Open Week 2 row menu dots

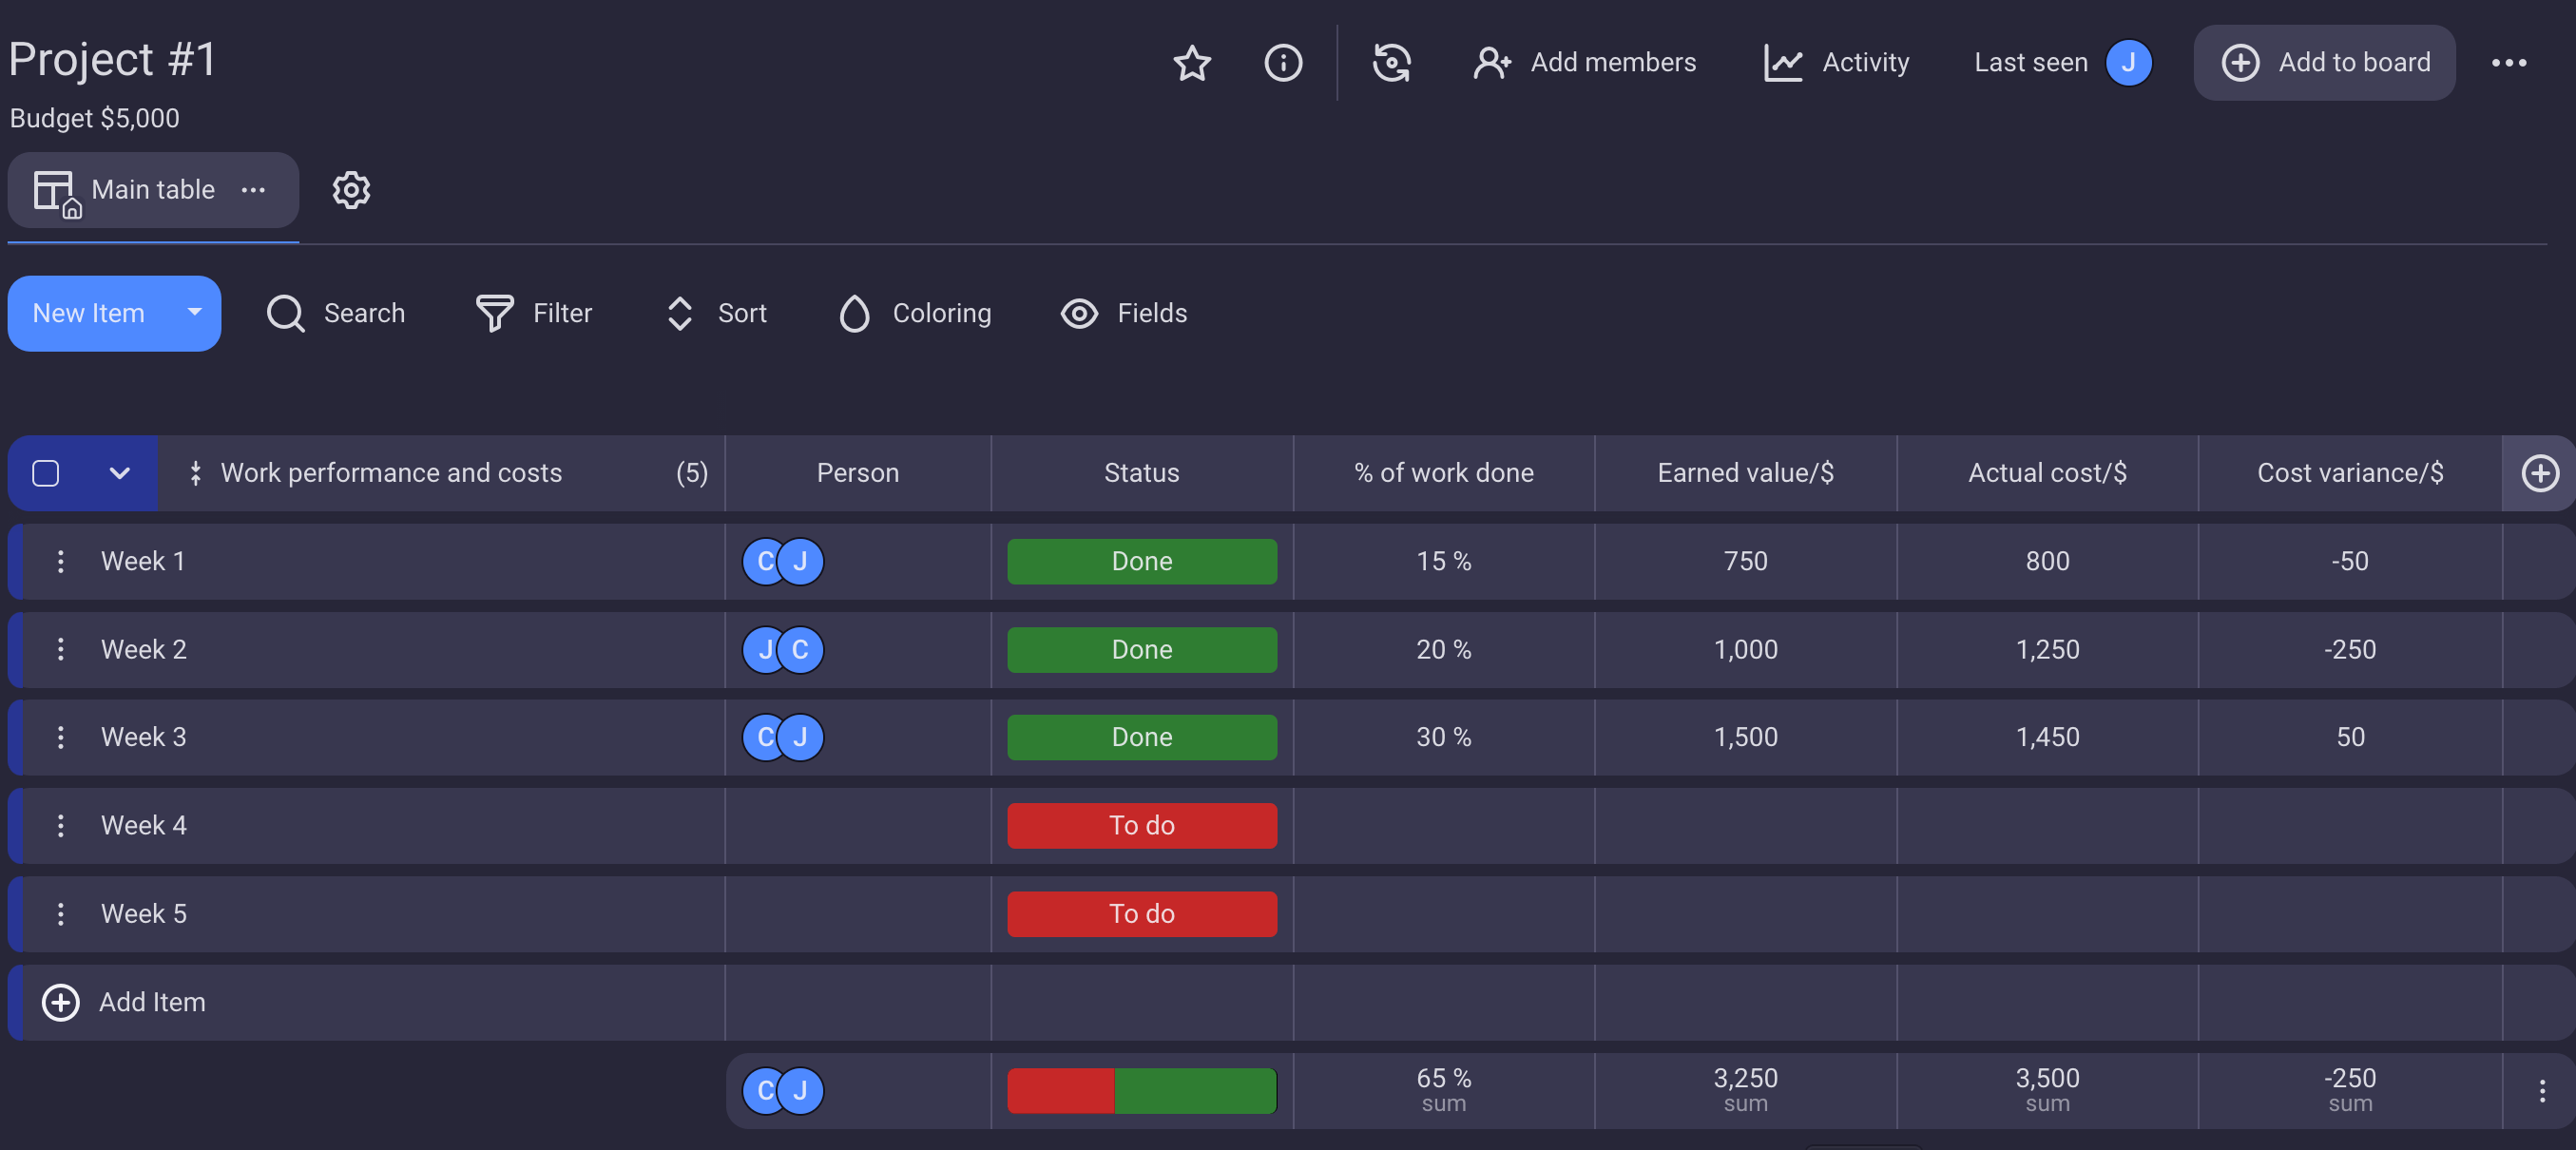pos(61,649)
